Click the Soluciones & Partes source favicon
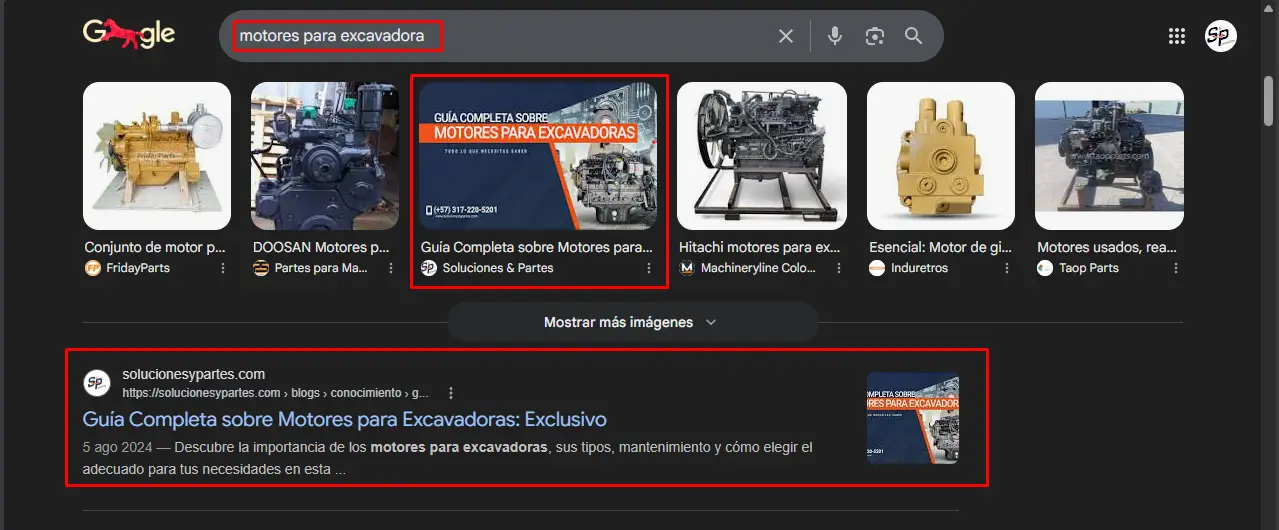 pyautogui.click(x=429, y=268)
